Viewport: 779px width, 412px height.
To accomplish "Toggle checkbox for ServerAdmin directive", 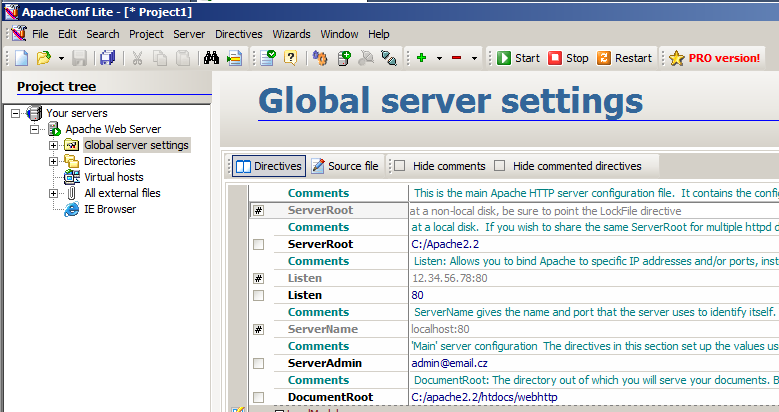I will 258,363.
